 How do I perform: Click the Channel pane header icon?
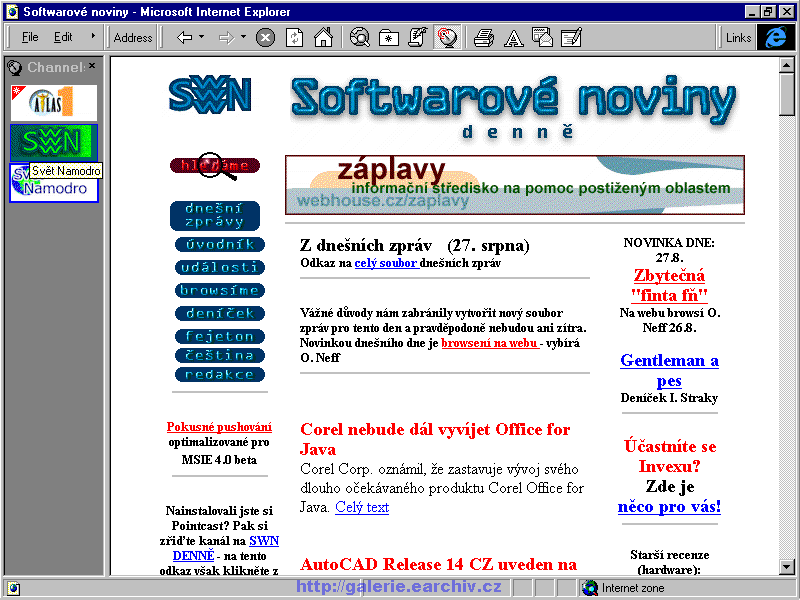pos(14,67)
